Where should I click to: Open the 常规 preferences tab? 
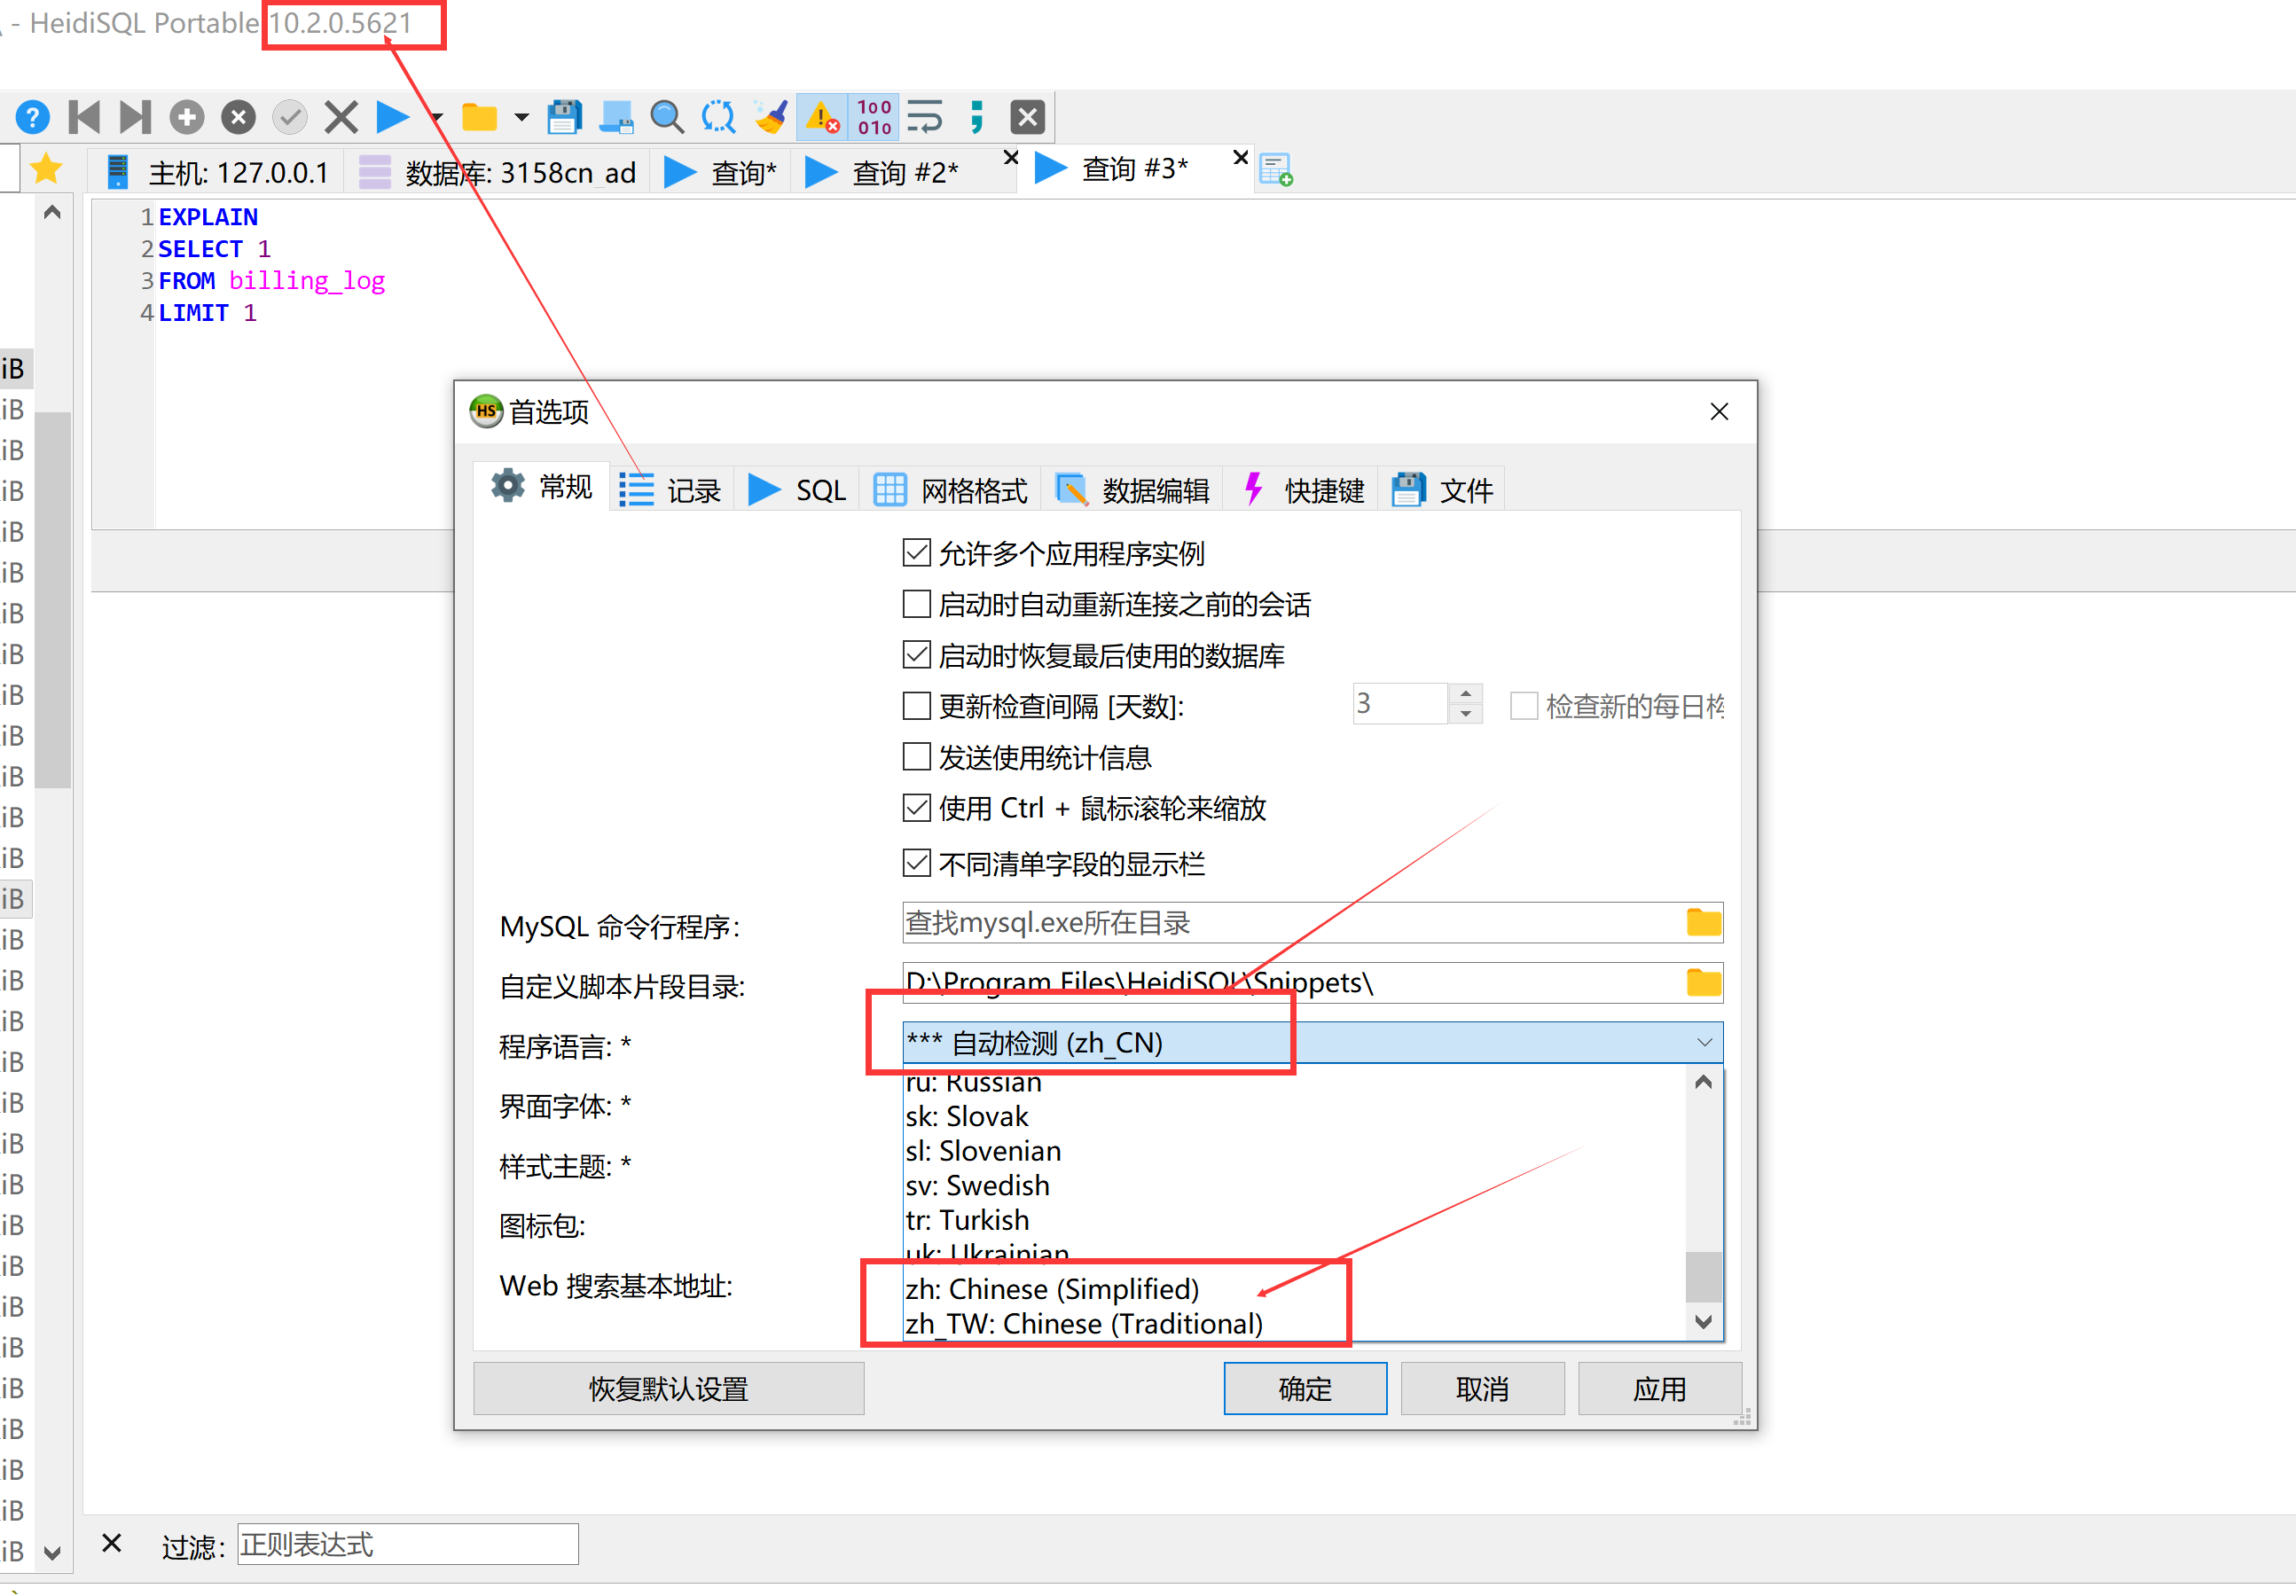pyautogui.click(x=543, y=488)
